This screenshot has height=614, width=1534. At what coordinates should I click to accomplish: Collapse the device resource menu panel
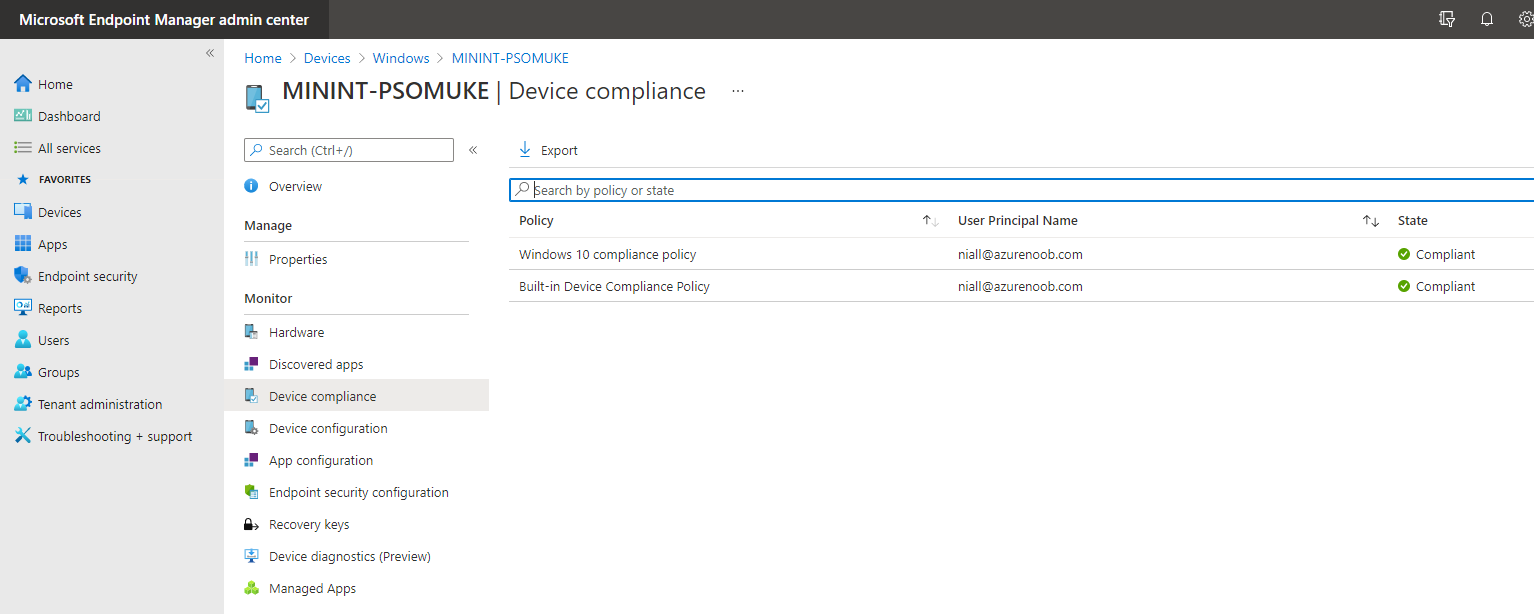point(473,150)
